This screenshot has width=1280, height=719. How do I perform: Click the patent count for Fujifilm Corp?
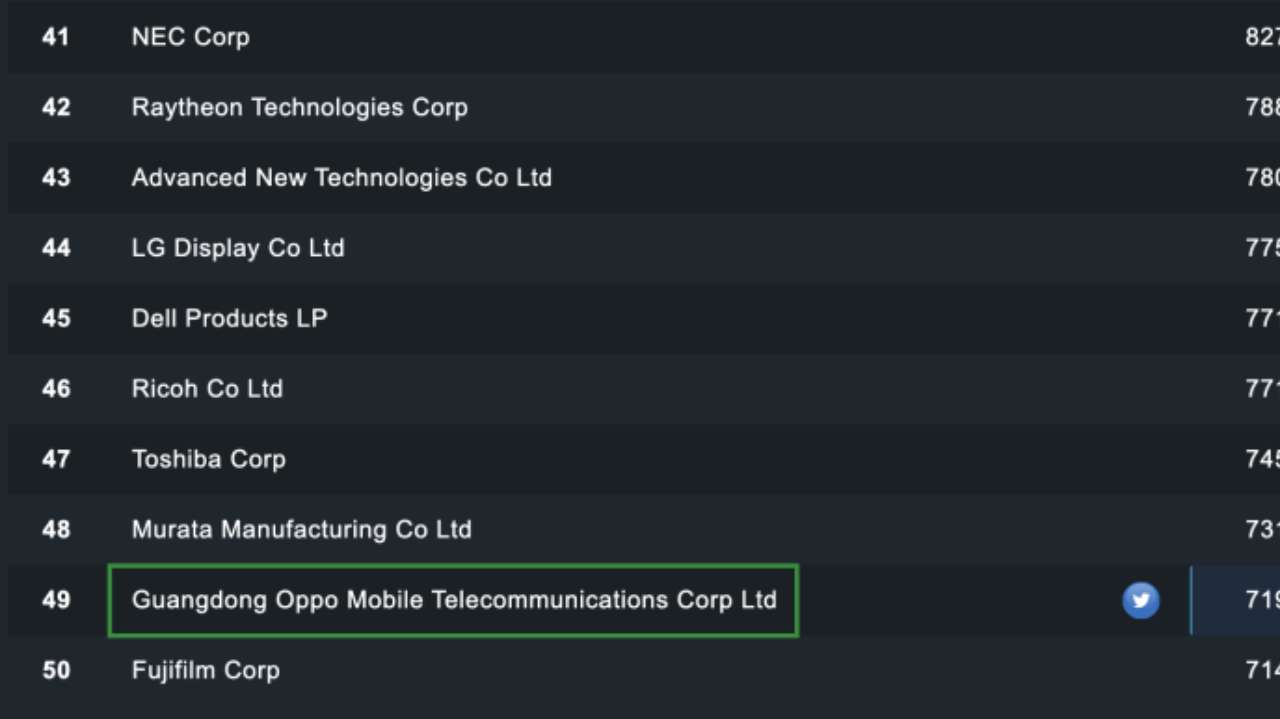[1262, 670]
